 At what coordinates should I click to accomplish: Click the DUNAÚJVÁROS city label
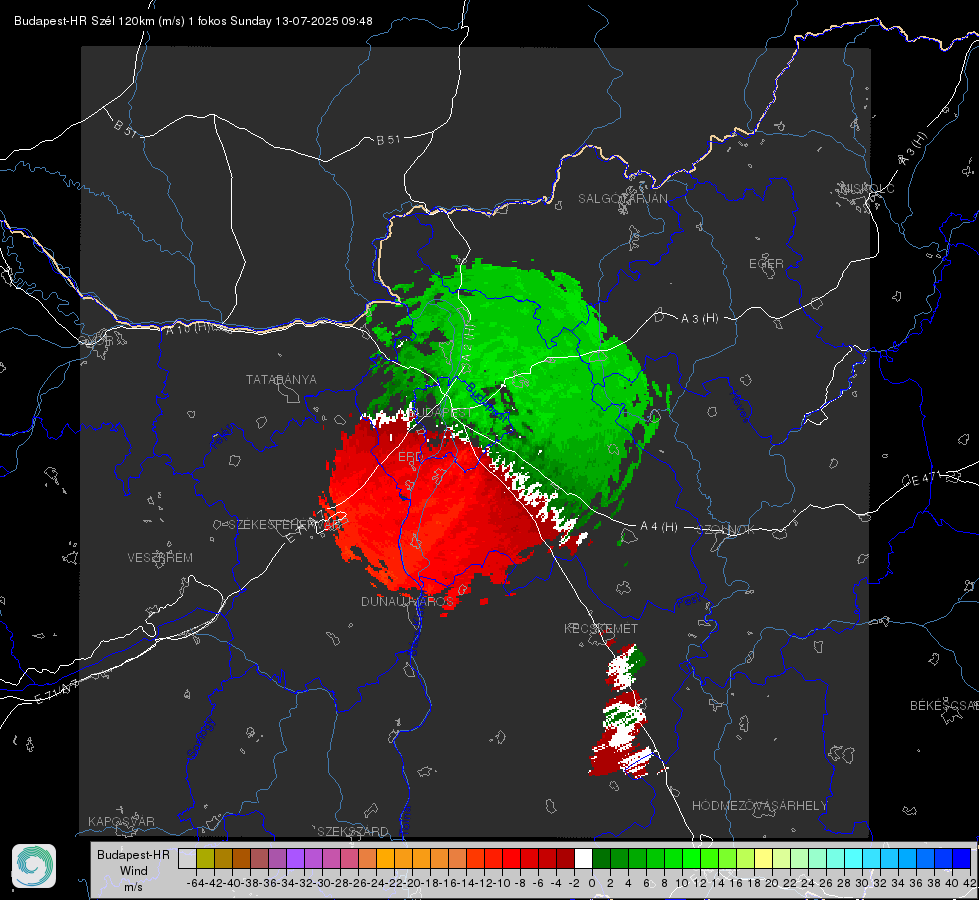(x=408, y=601)
